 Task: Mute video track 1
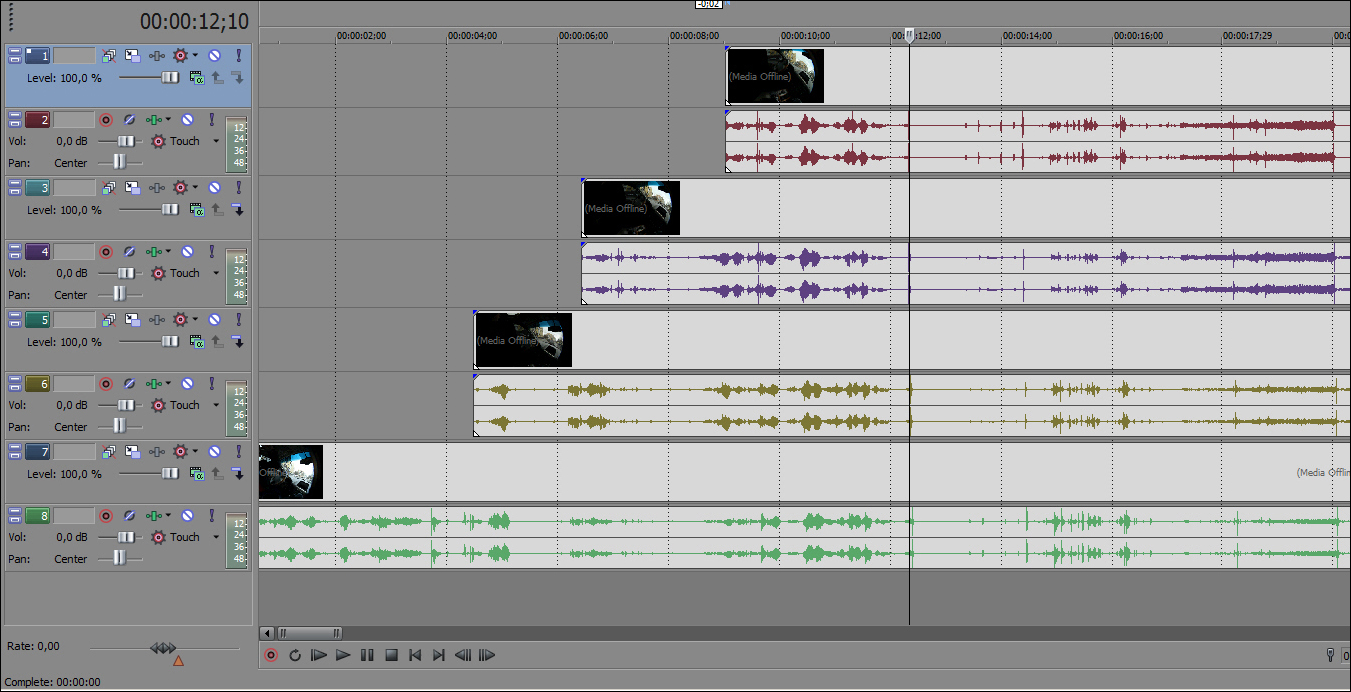click(x=214, y=55)
